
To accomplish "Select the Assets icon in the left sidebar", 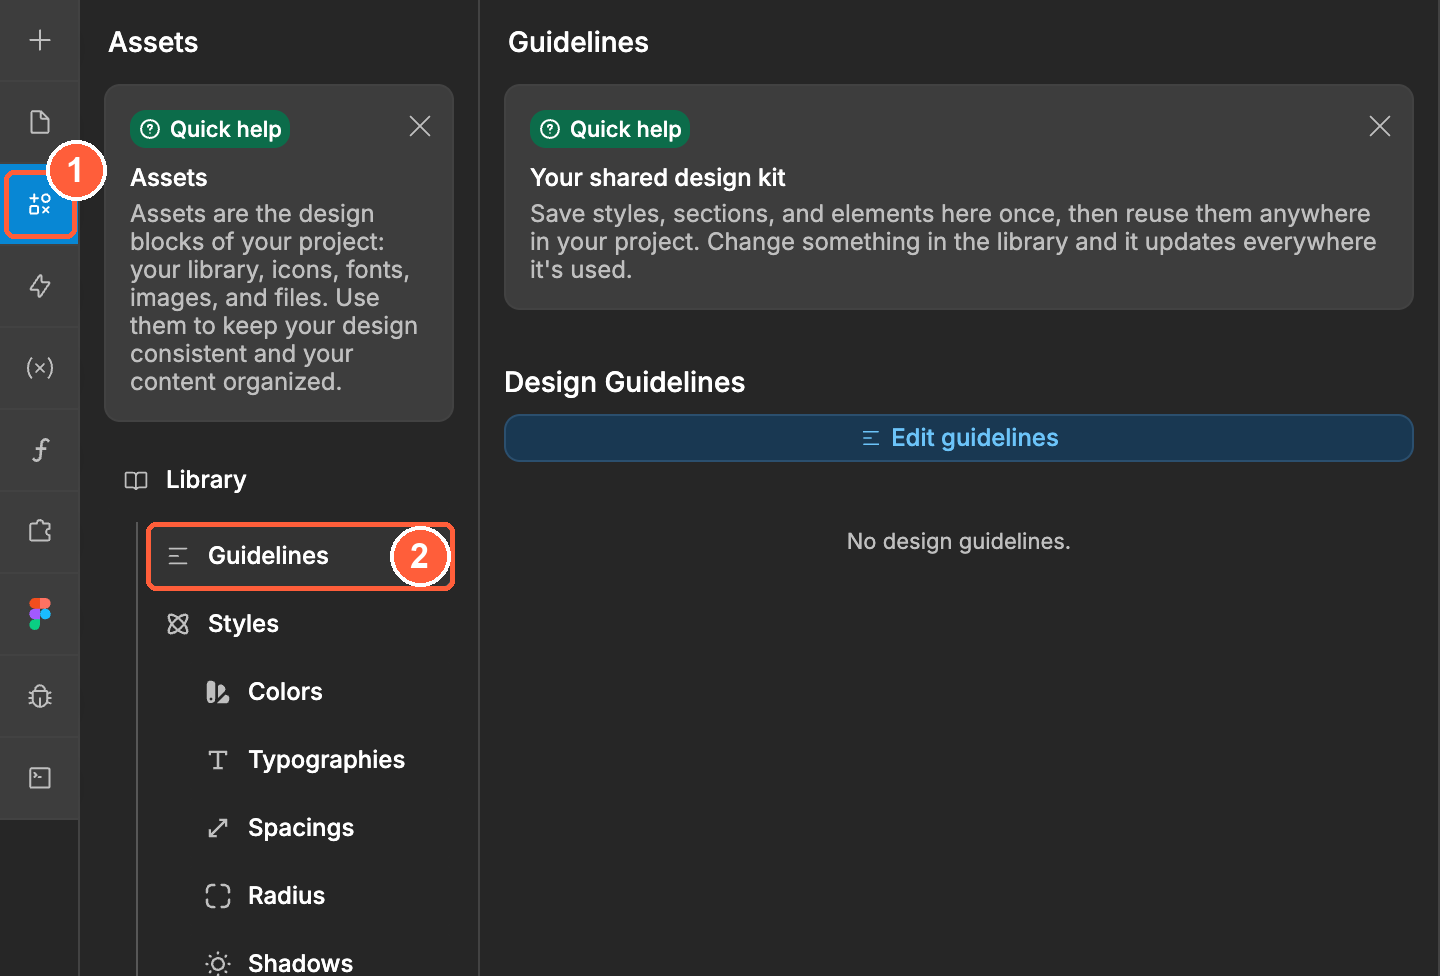I will tap(40, 204).
